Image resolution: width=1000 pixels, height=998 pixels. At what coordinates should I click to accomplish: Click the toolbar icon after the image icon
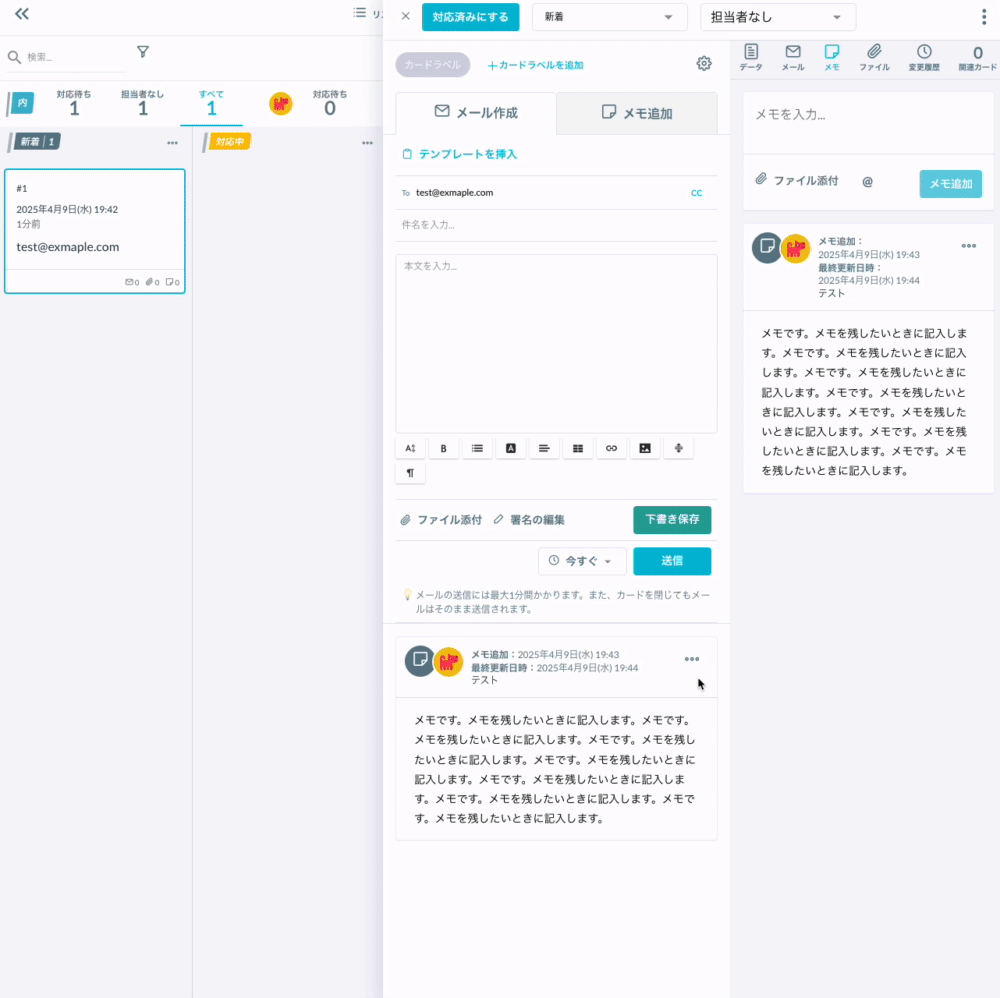coord(679,448)
